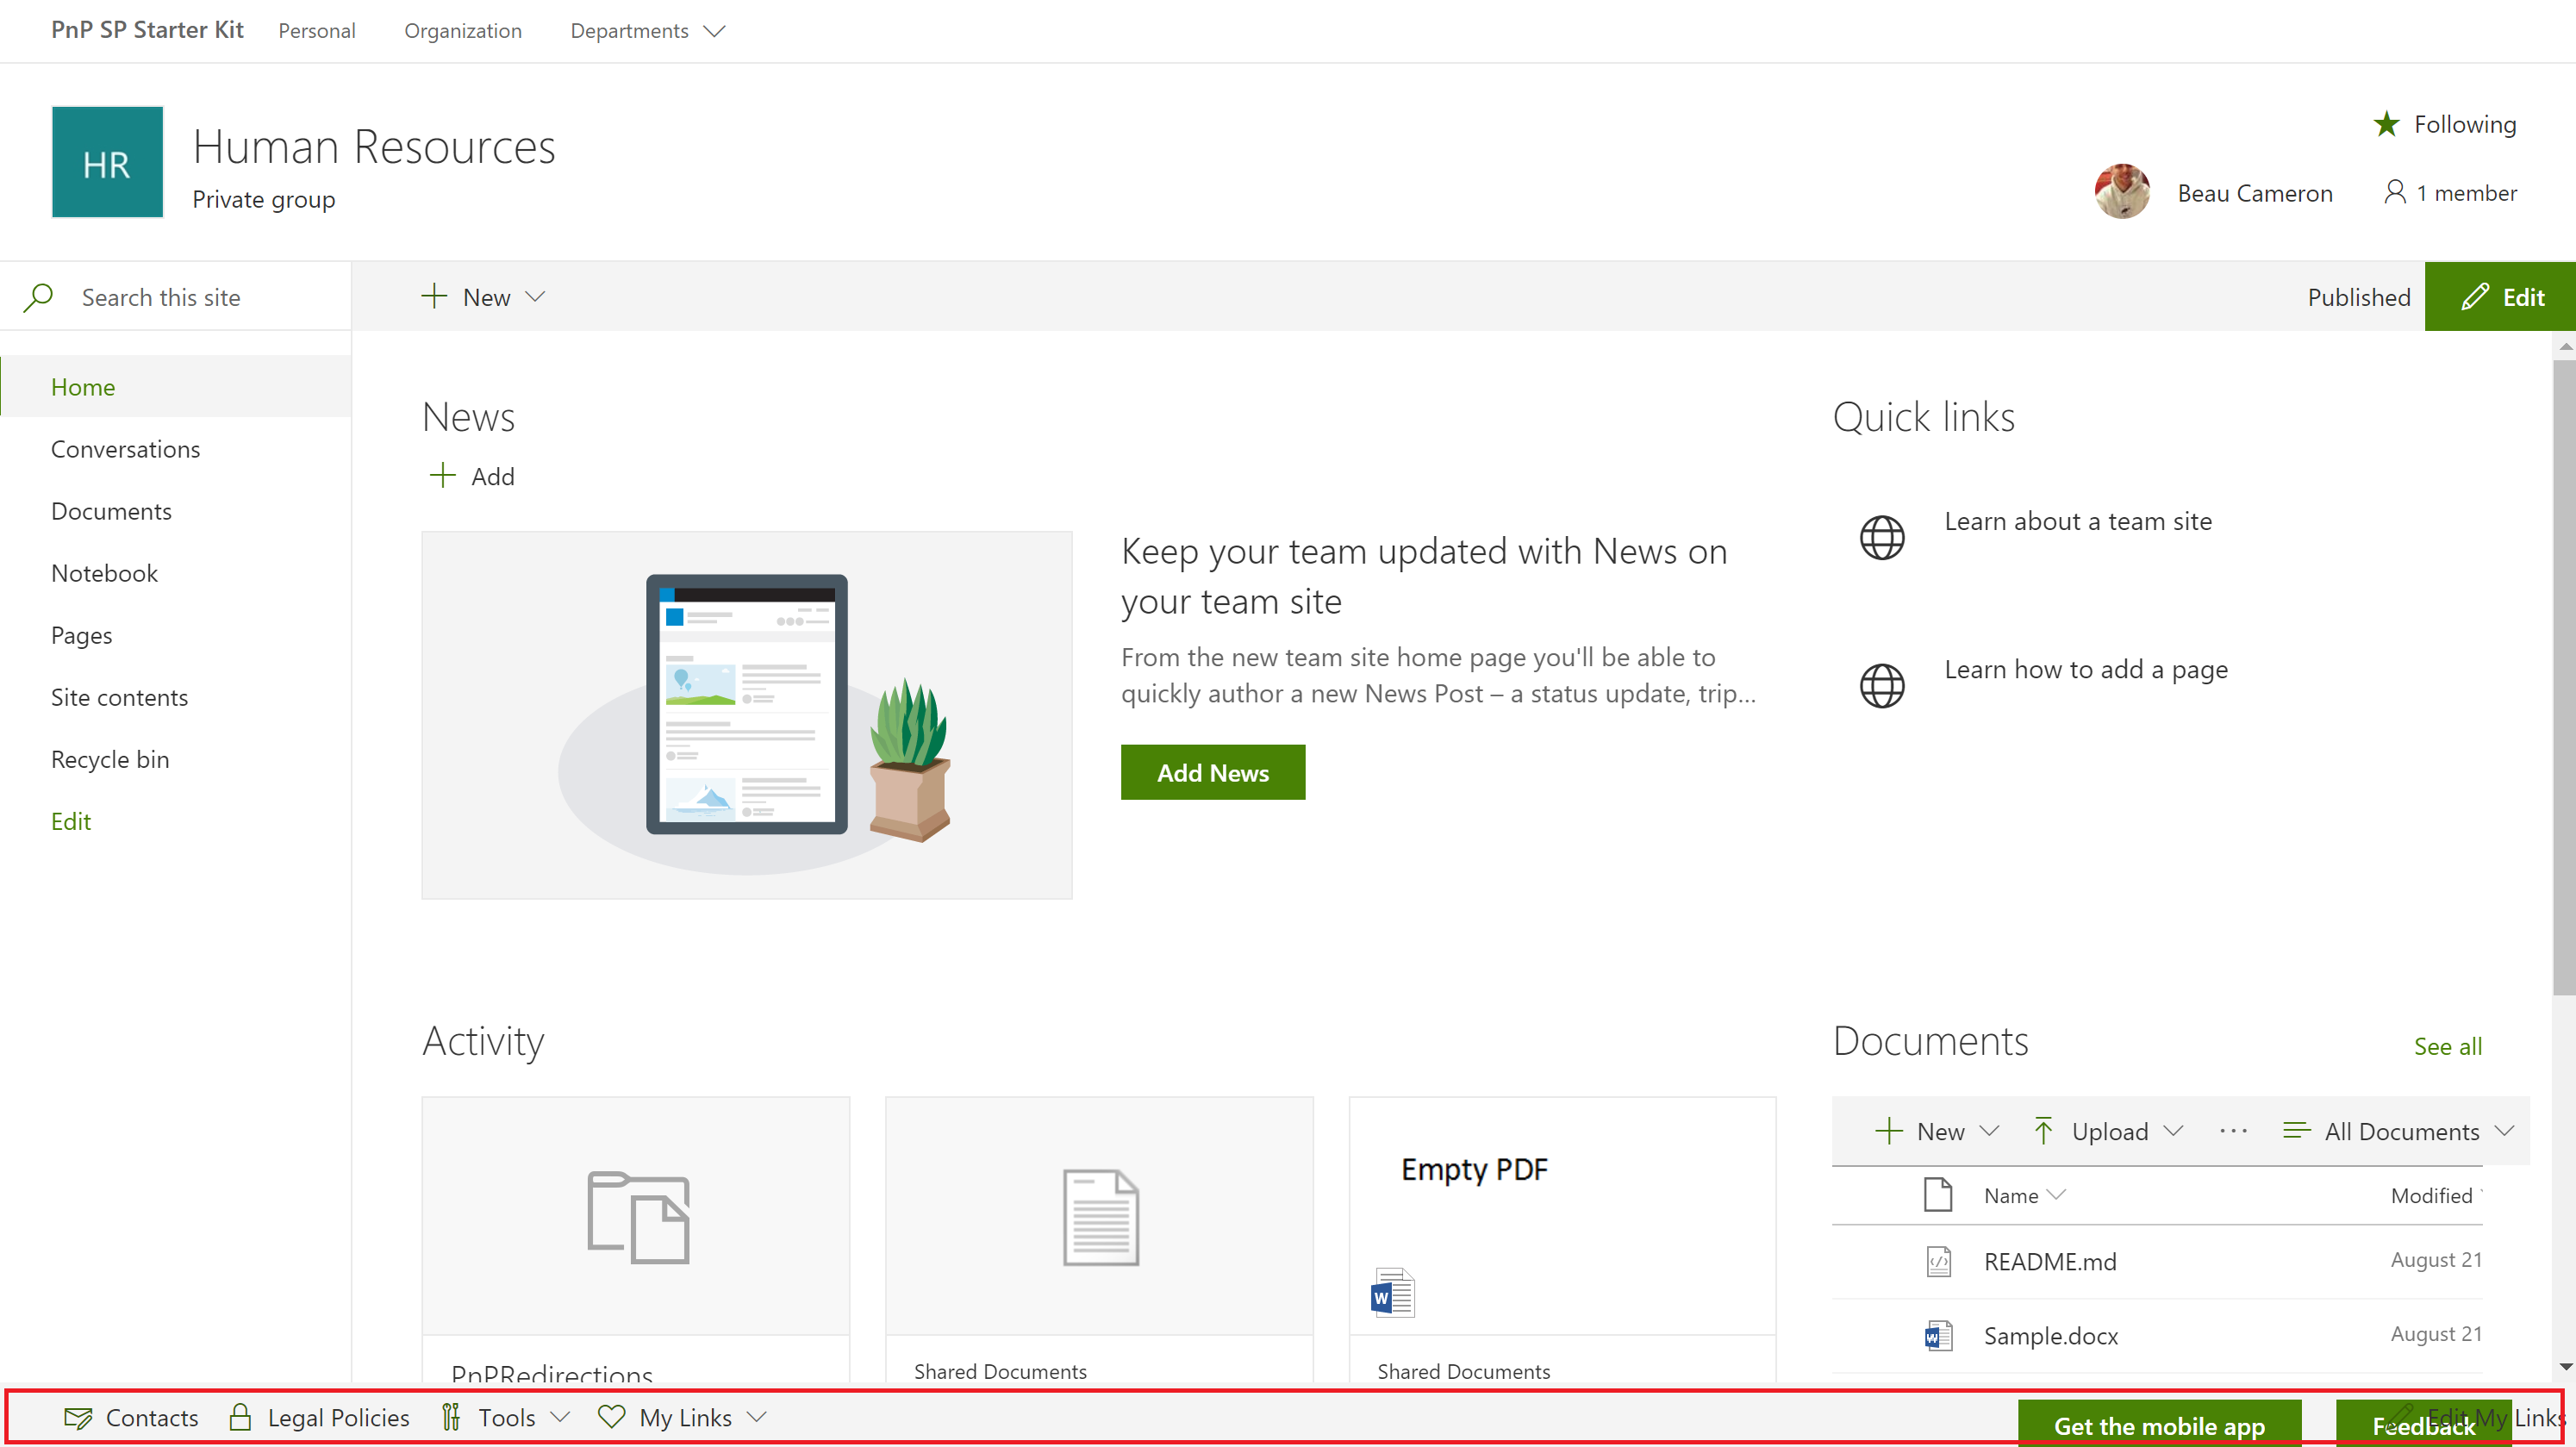Select the search magnifier icon
The height and width of the screenshot is (1447, 2576).
pyautogui.click(x=38, y=296)
